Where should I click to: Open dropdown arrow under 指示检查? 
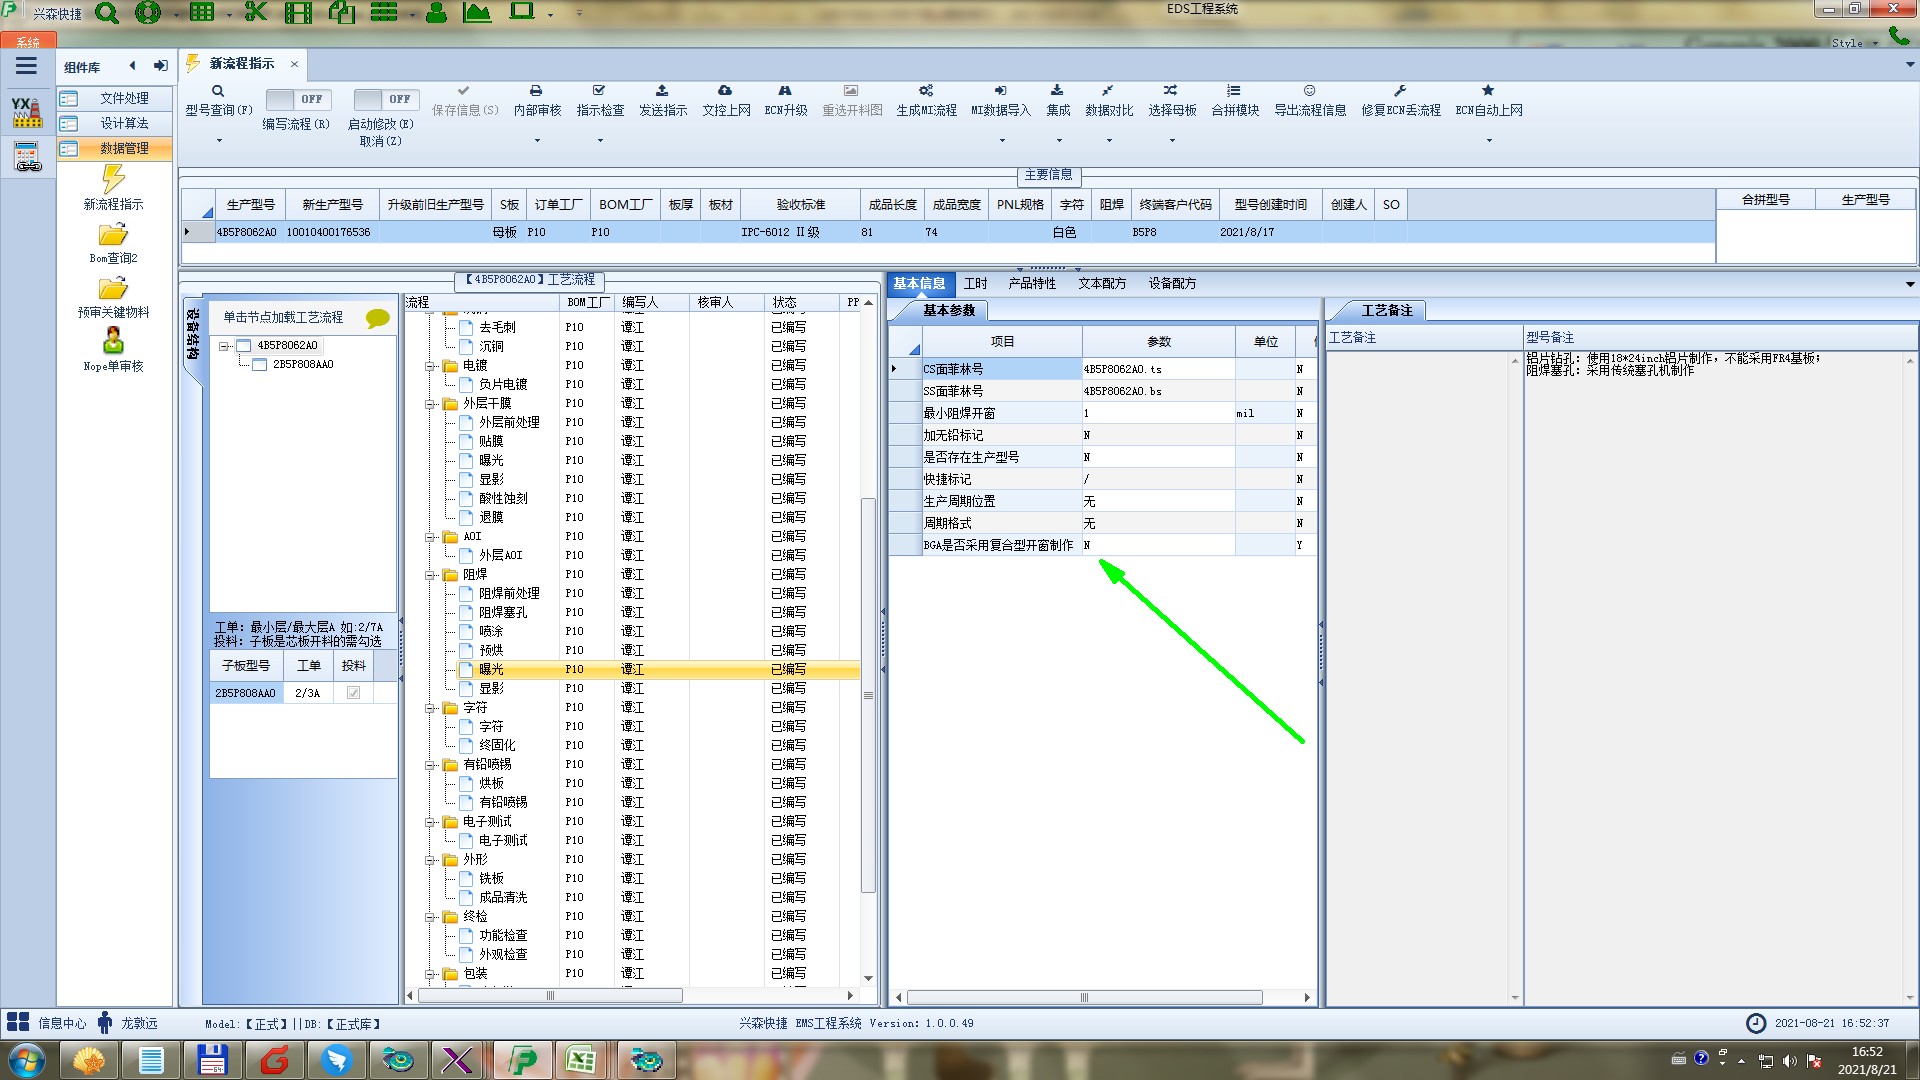[600, 141]
